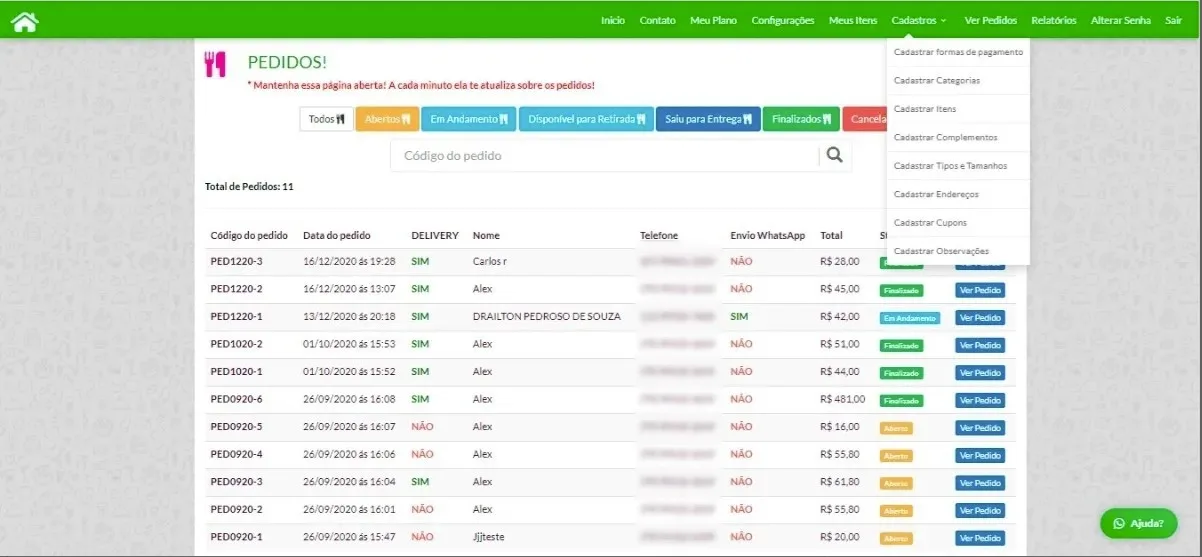Select Cadastrar Endereços from the dropdown
This screenshot has width=1202, height=557.
coord(958,194)
